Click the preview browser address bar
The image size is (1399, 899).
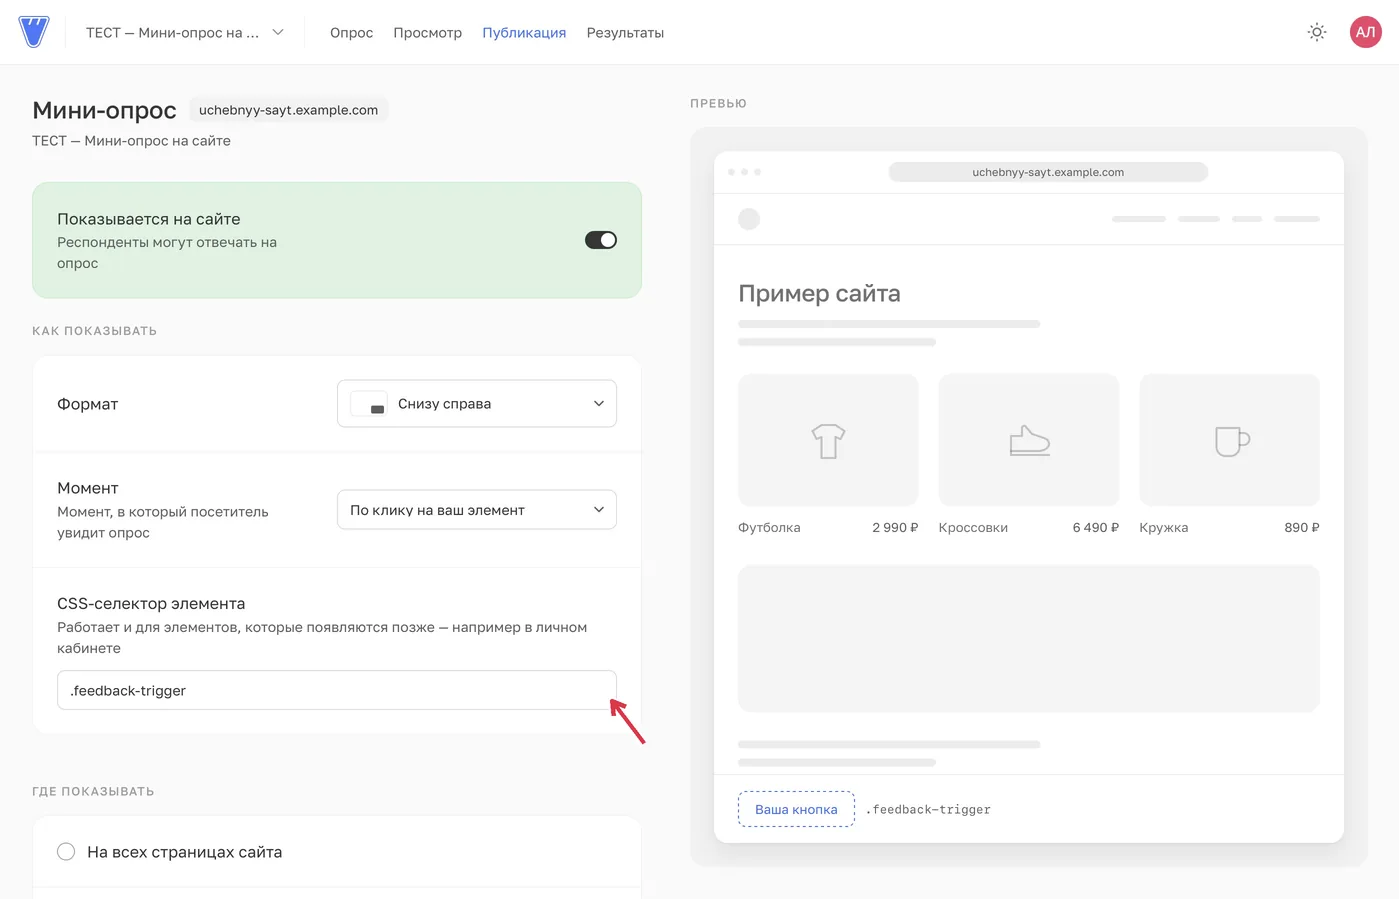[x=1048, y=172]
